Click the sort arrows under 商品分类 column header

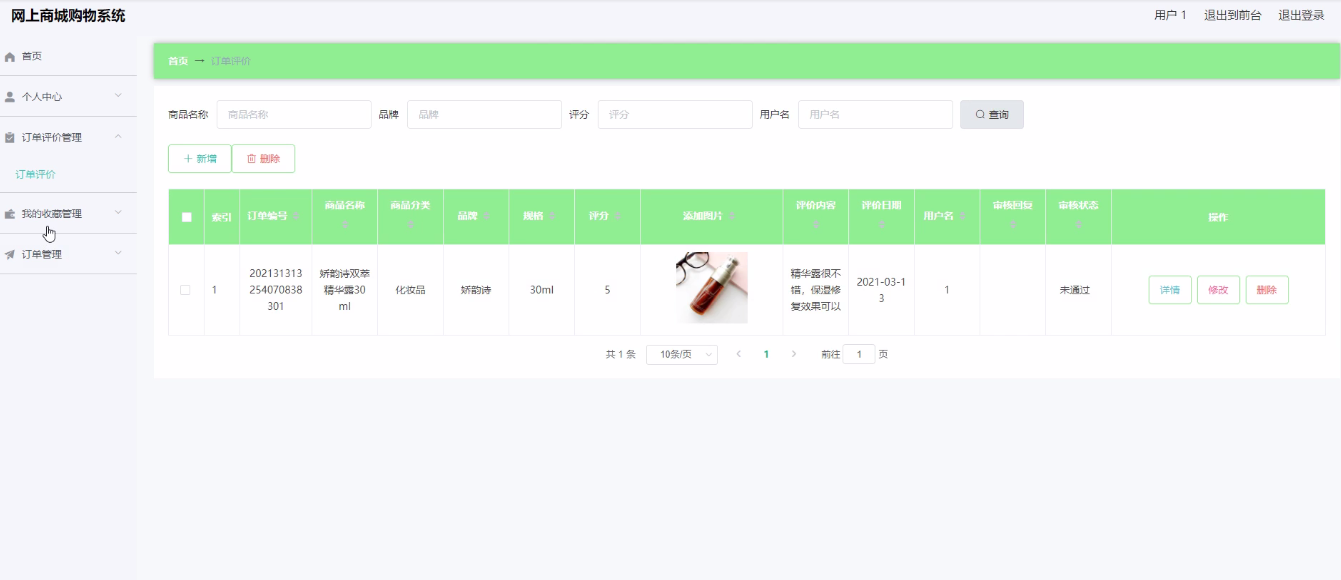click(x=410, y=225)
